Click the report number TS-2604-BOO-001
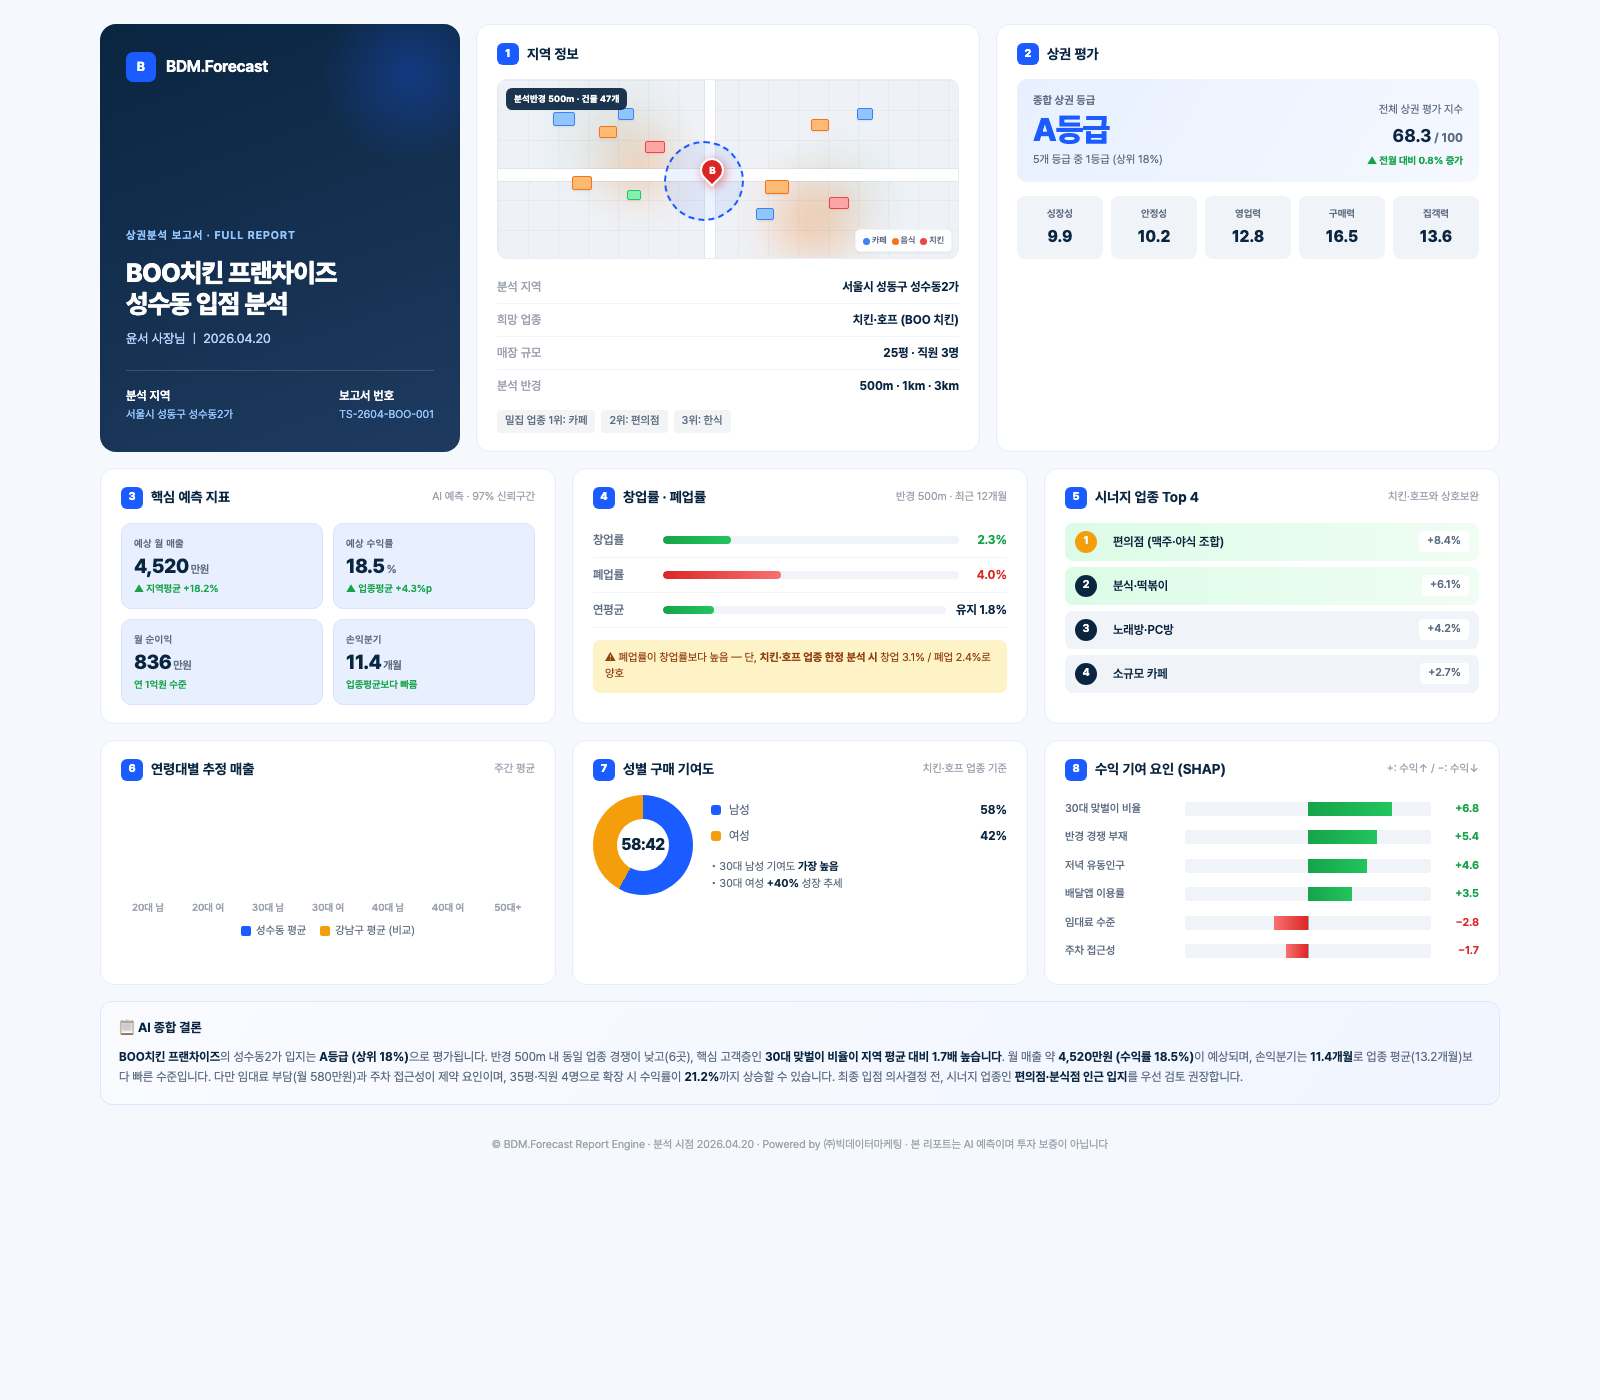This screenshot has width=1600, height=1400. point(386,414)
